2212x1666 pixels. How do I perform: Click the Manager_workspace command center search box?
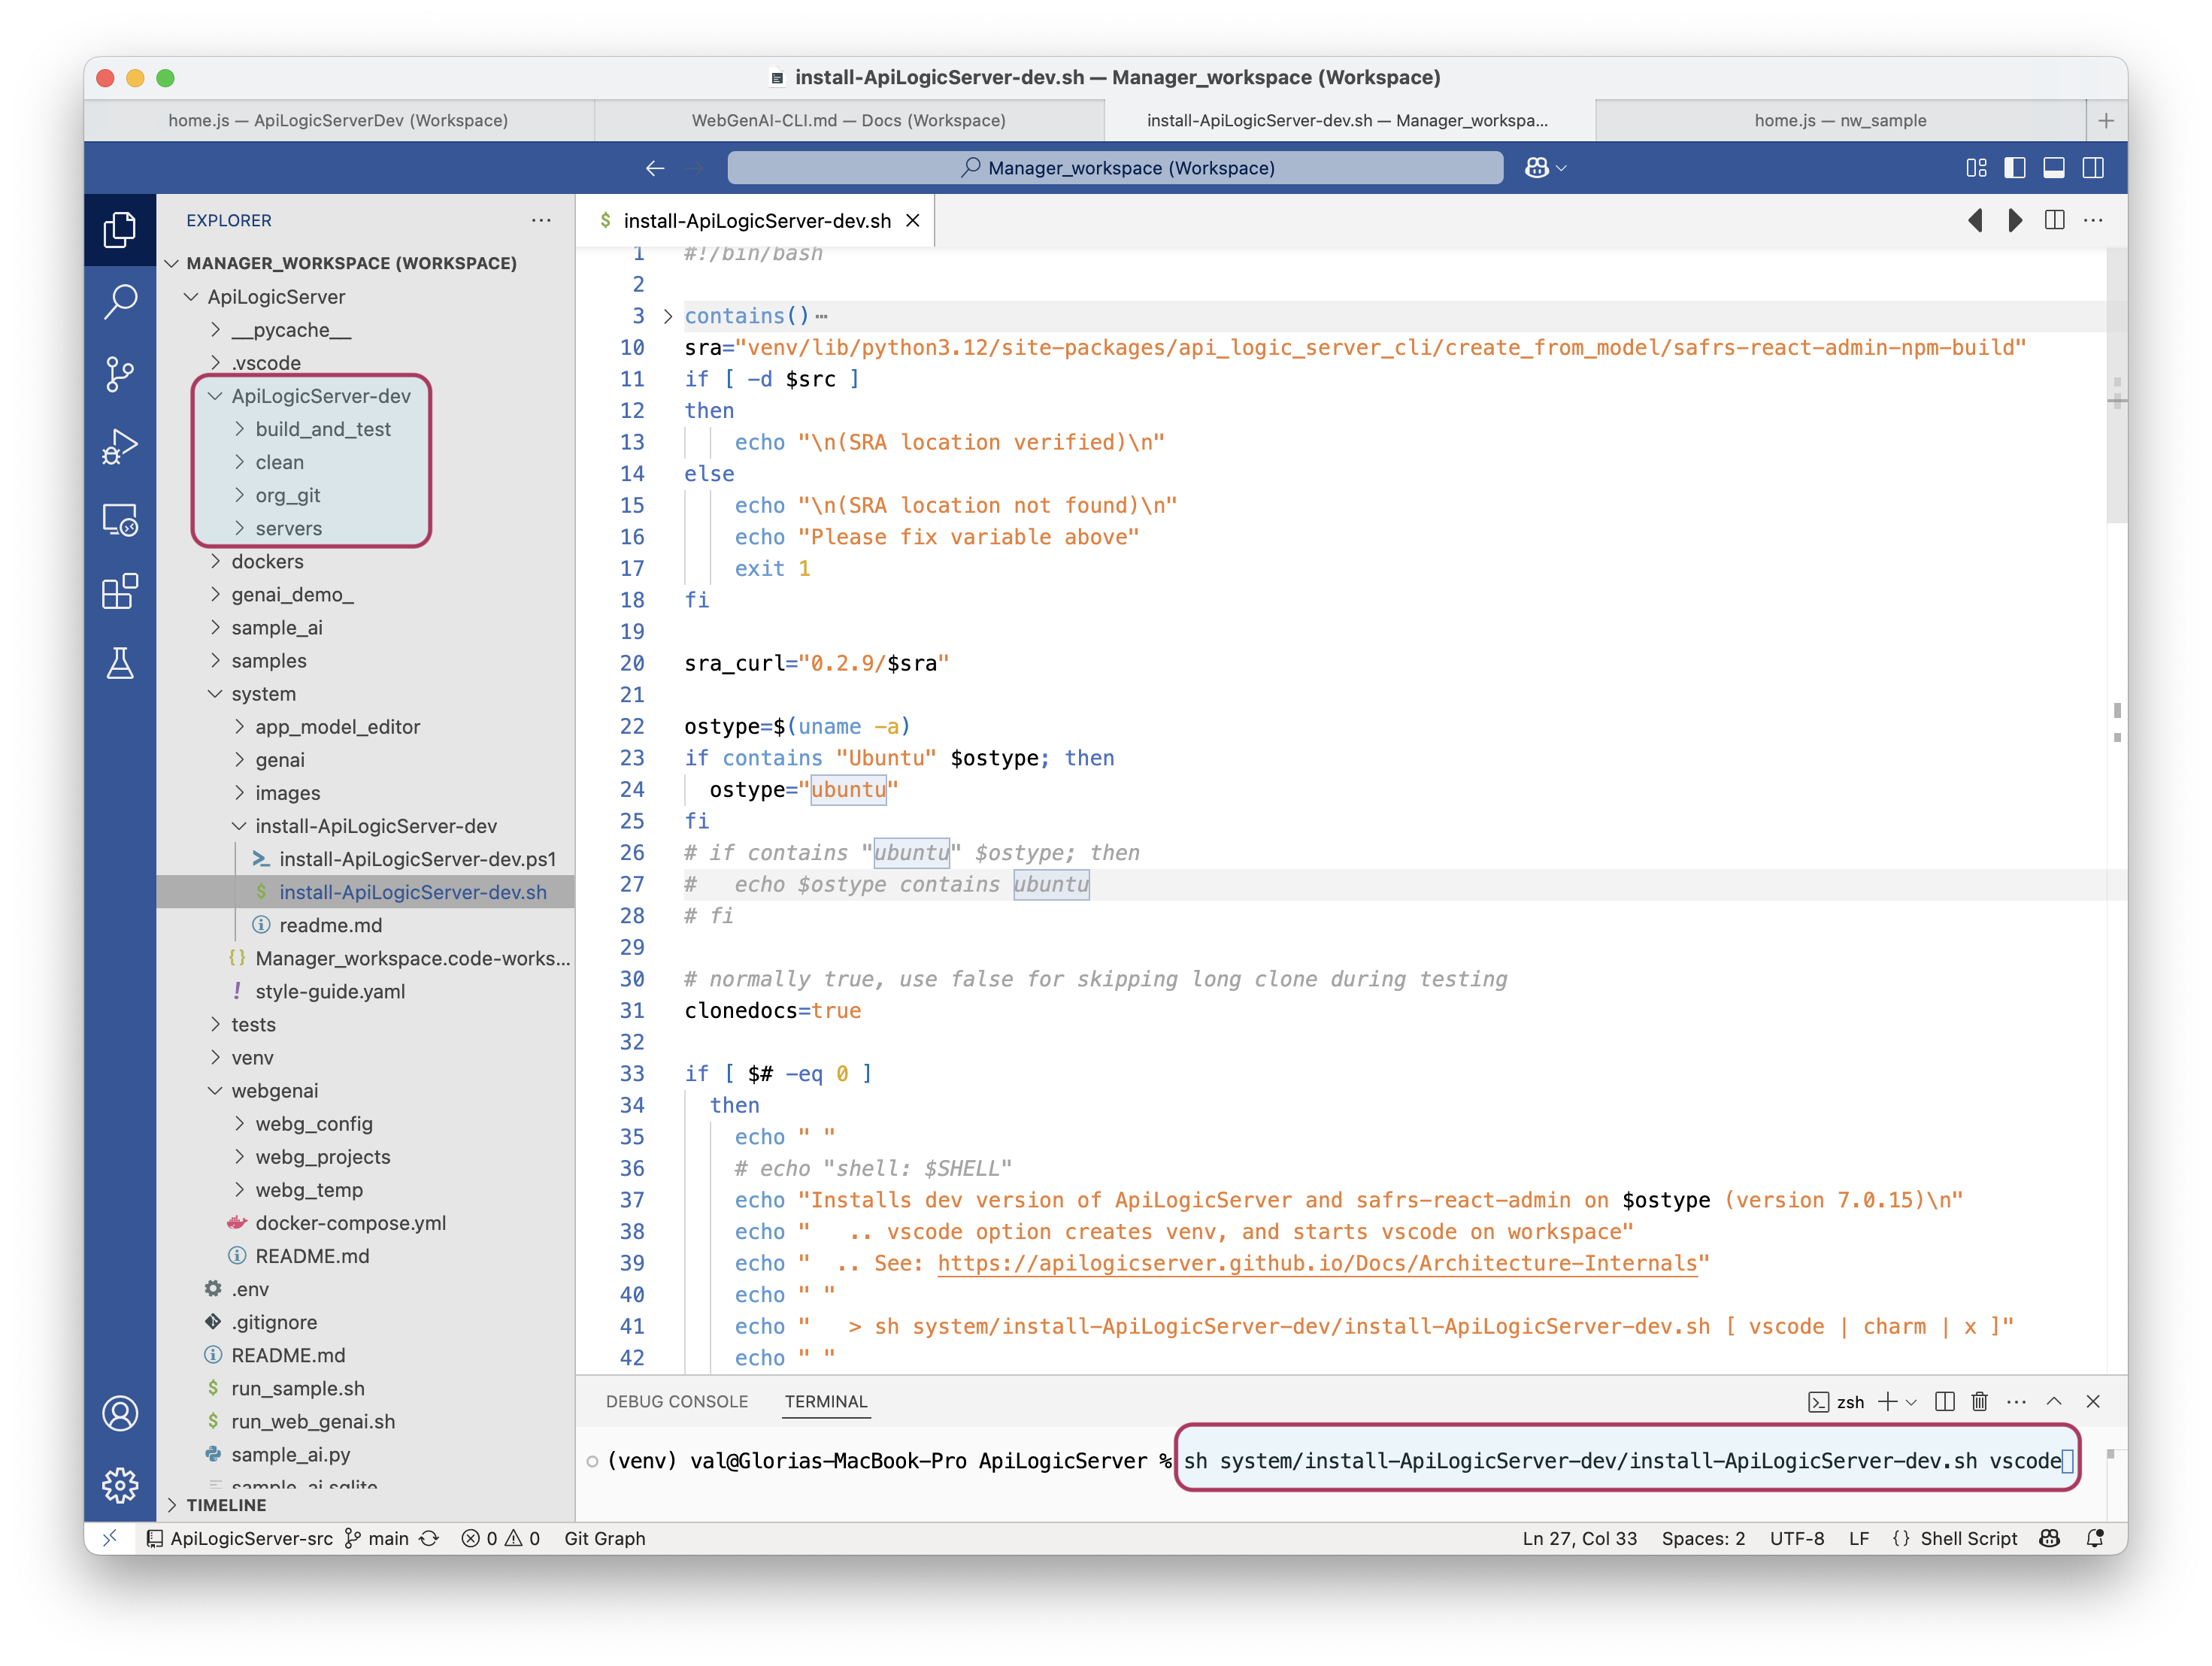click(1115, 168)
